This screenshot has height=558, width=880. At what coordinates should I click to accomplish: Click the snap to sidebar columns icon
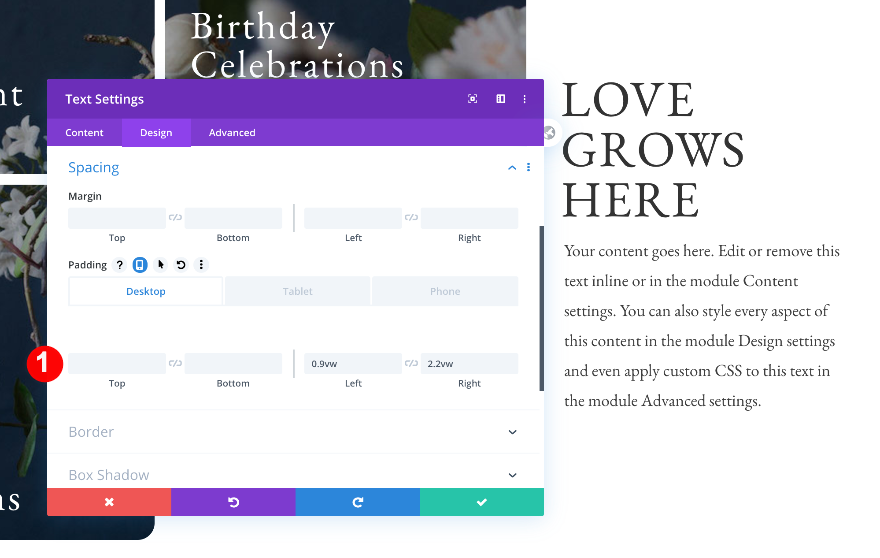501,99
